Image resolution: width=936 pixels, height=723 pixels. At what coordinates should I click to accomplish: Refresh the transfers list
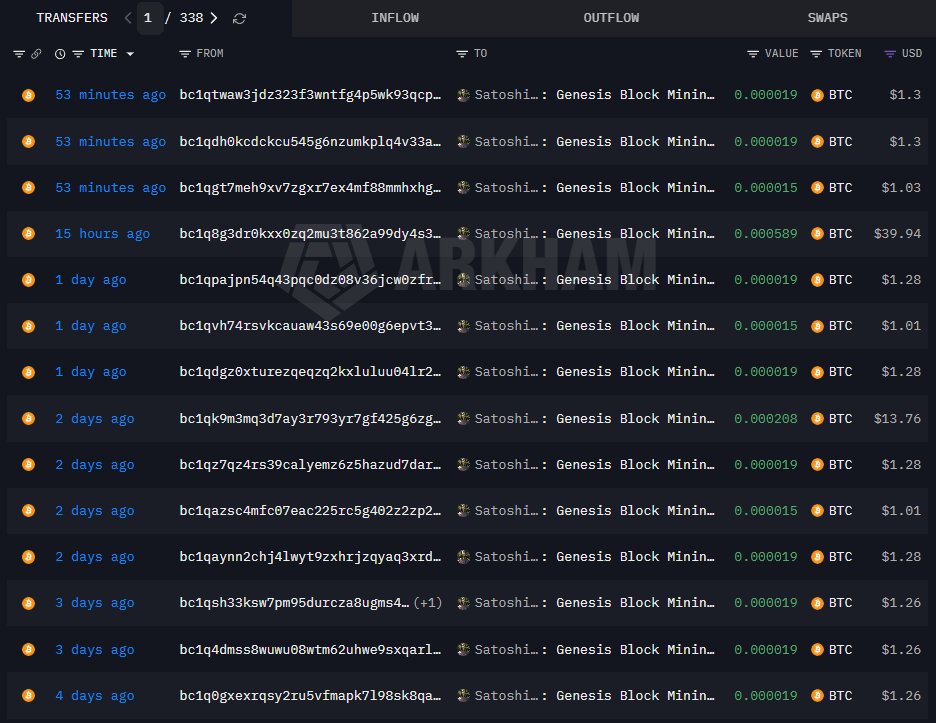coord(239,19)
